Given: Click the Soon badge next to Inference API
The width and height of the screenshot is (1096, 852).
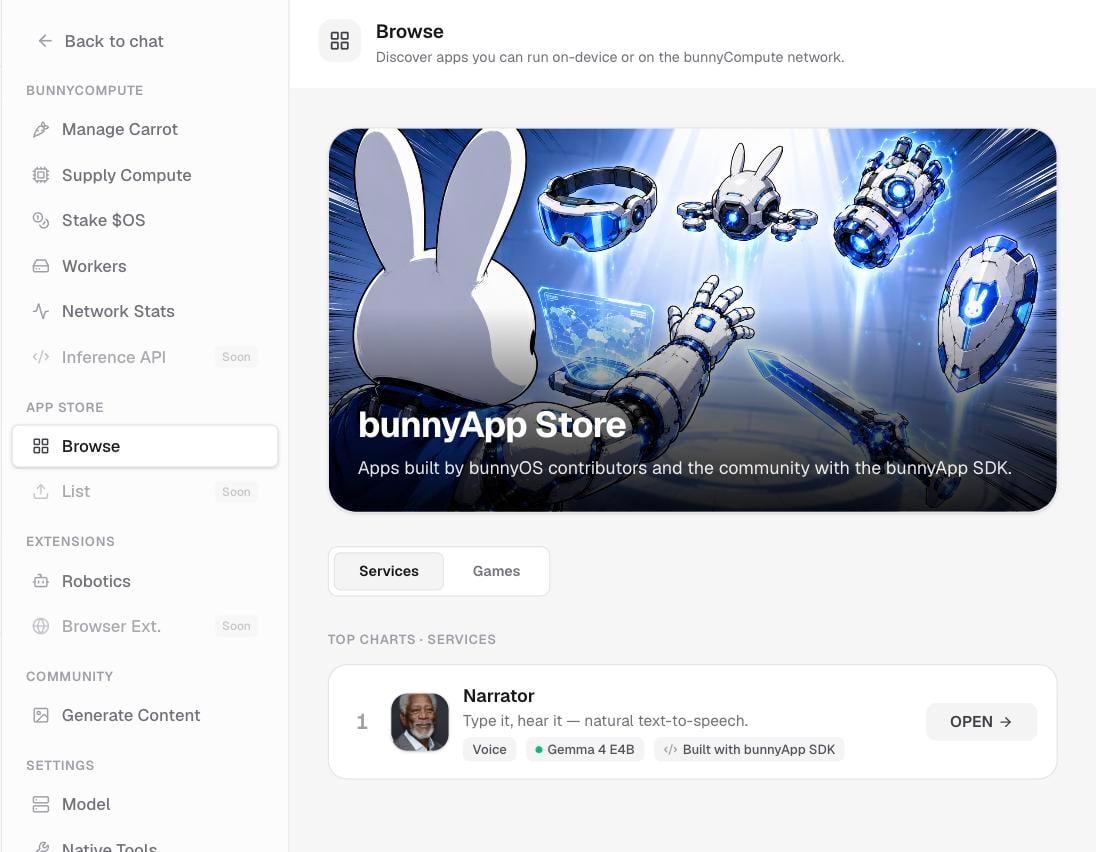Looking at the screenshot, I should pos(236,357).
